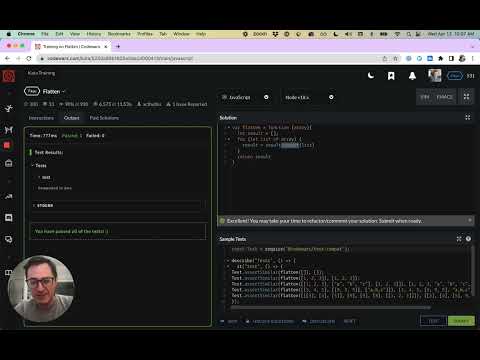Expand the STDERR section
The height and width of the screenshot is (360, 480).
(43, 206)
